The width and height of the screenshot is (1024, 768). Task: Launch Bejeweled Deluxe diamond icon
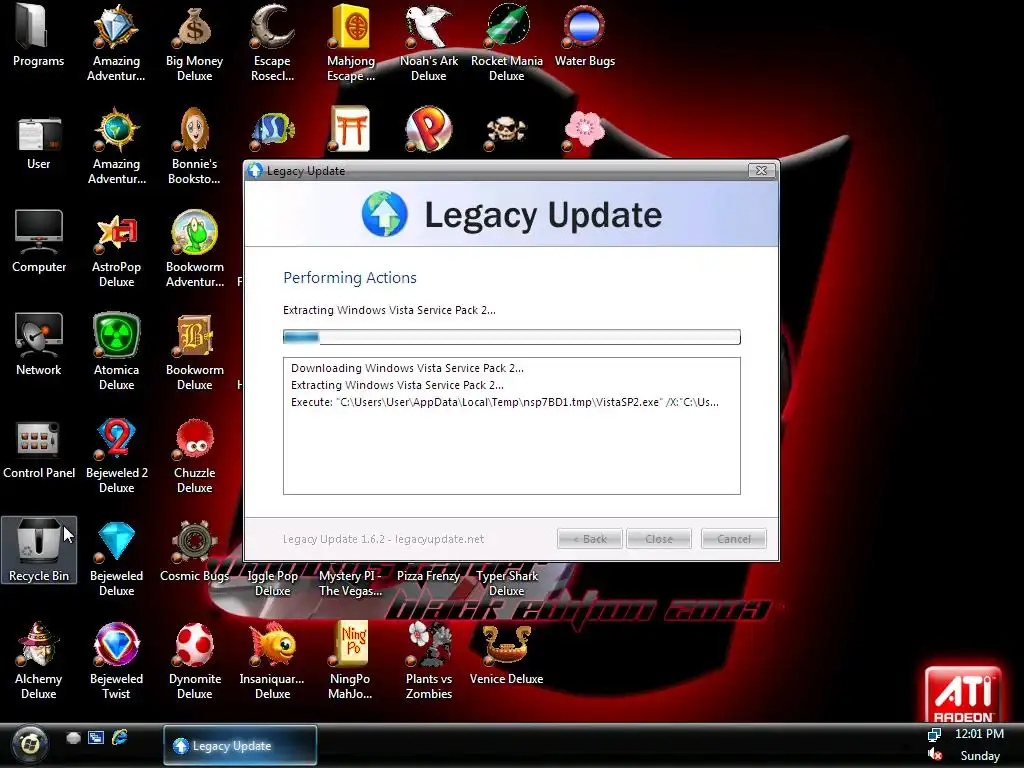point(116,558)
